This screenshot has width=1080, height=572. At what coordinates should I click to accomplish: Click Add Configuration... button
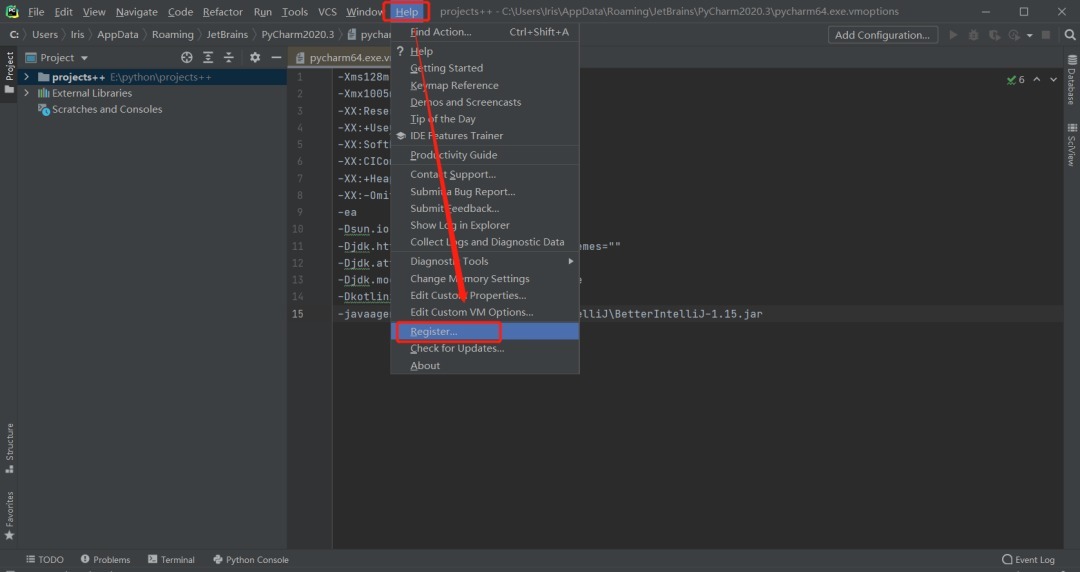pyautogui.click(x=882, y=34)
